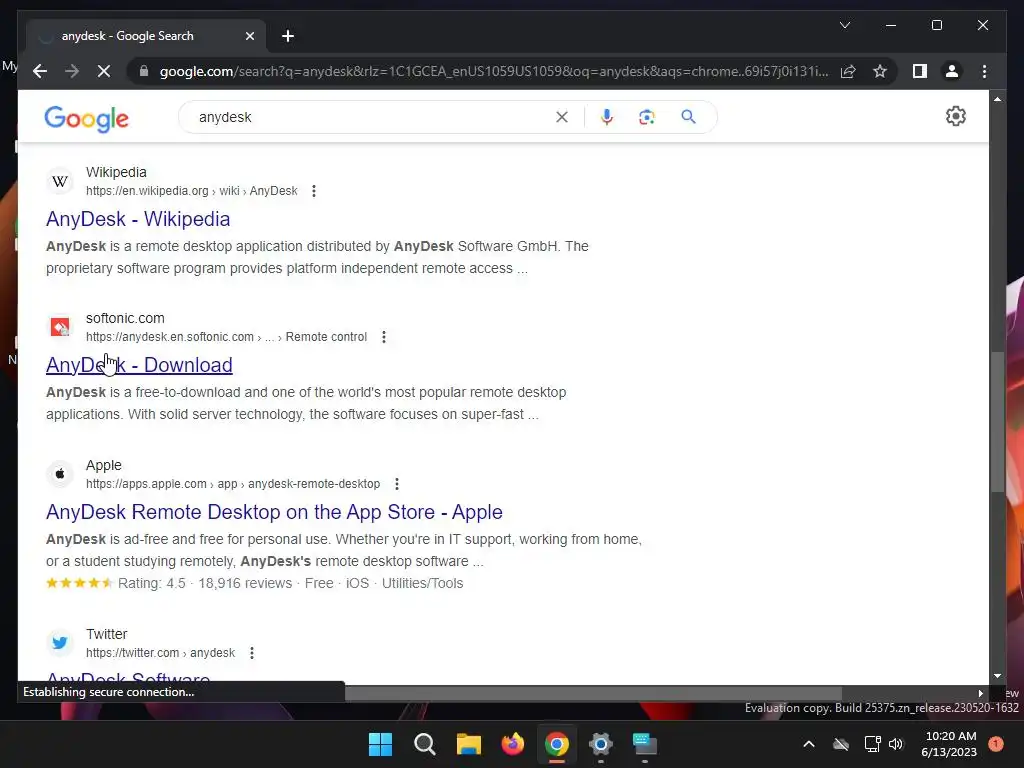The width and height of the screenshot is (1024, 768).
Task: Clear the anydesk search text
Action: [x=562, y=118]
